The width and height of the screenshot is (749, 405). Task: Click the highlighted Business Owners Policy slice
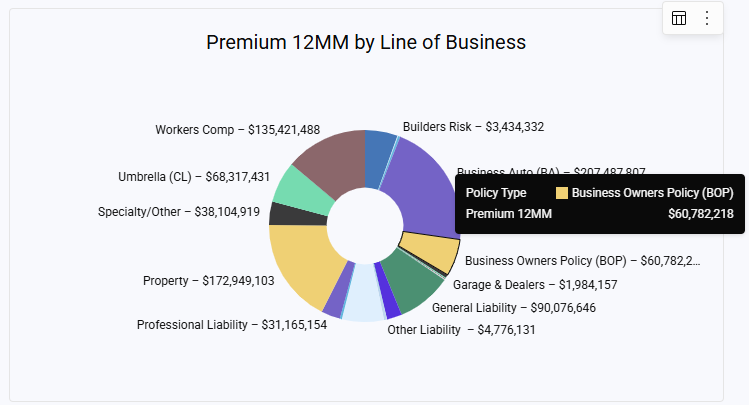tap(430, 251)
